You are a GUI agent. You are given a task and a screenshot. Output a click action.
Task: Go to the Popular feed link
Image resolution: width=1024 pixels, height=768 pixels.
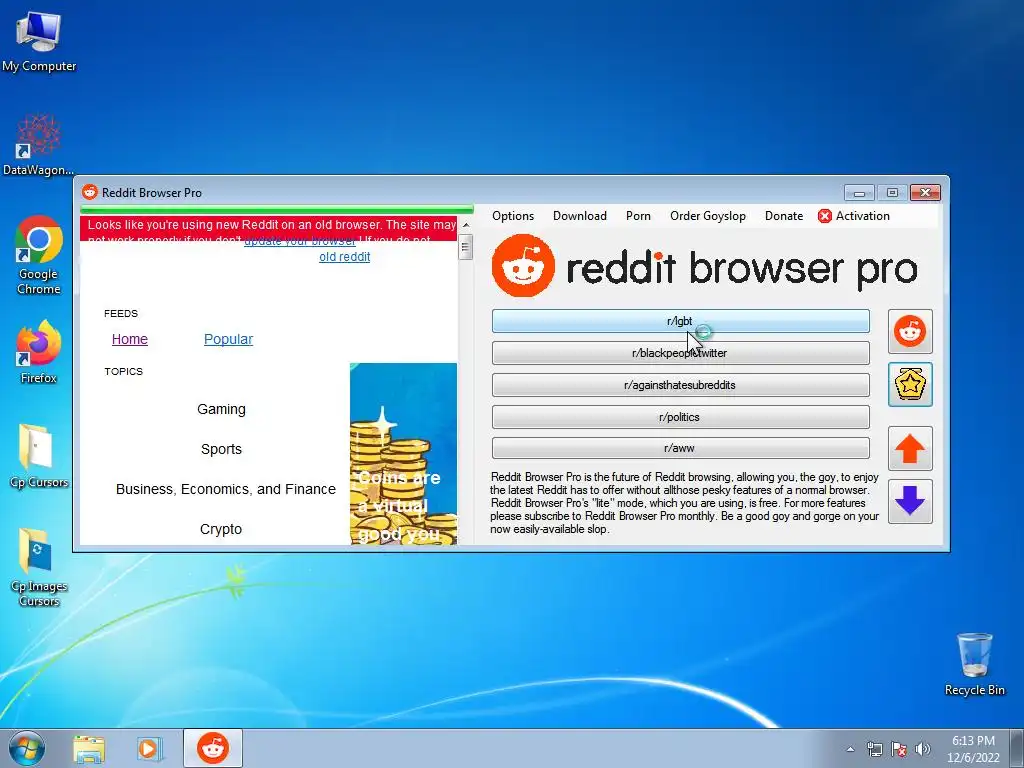(228, 339)
